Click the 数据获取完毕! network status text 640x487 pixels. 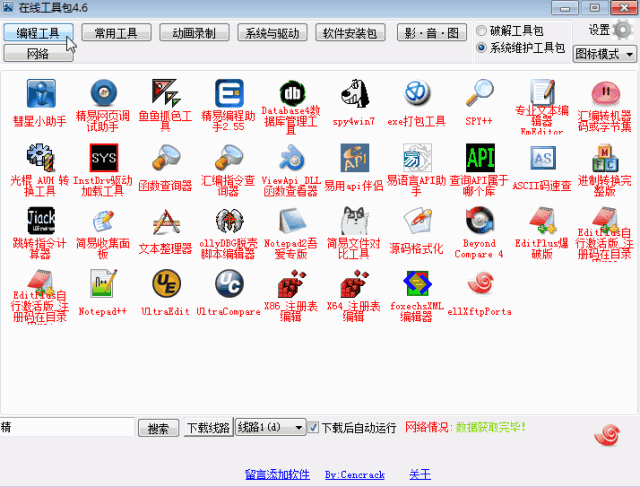pyautogui.click(x=491, y=427)
